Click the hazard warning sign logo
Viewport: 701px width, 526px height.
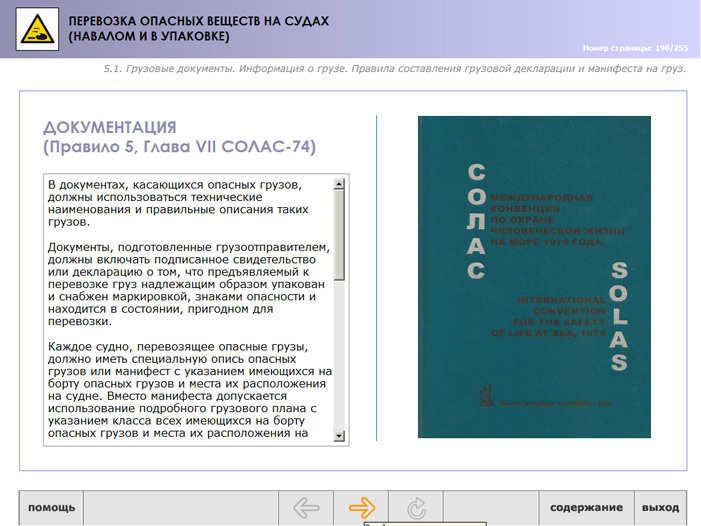click(x=37, y=29)
